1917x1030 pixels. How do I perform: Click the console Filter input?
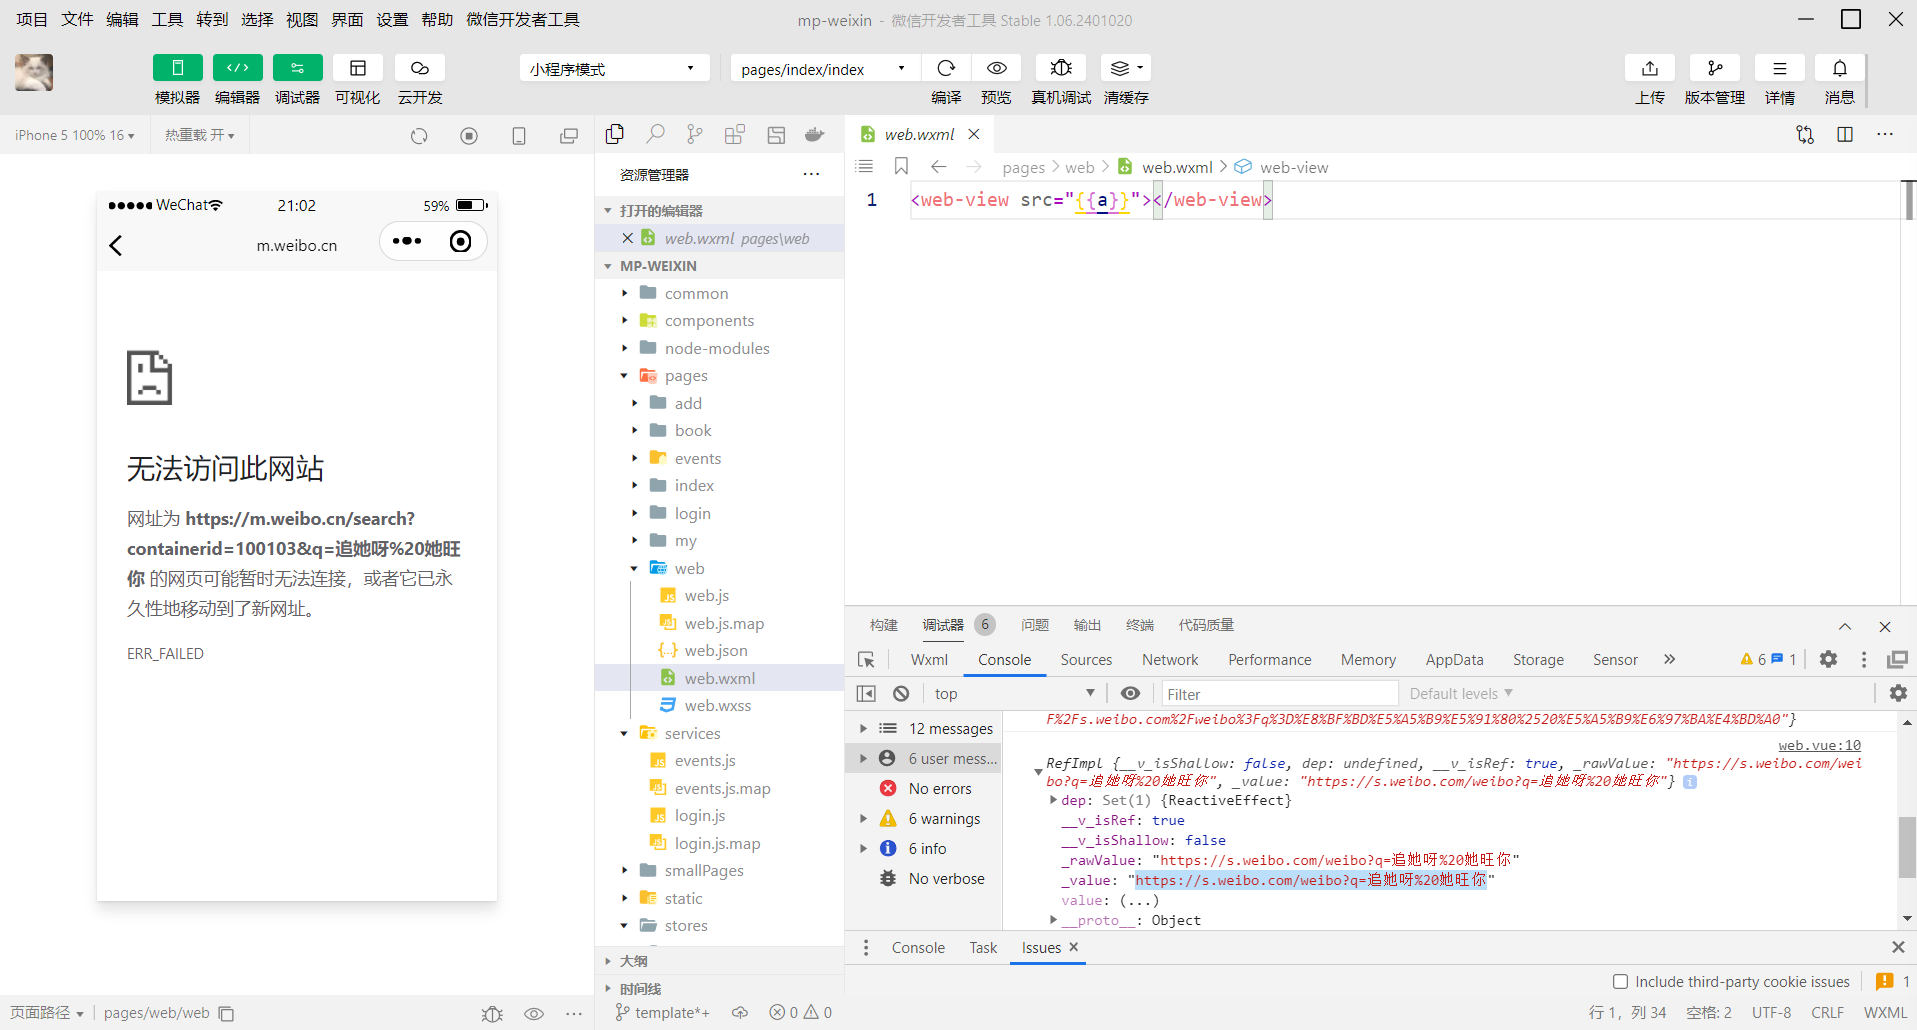[1280, 693]
